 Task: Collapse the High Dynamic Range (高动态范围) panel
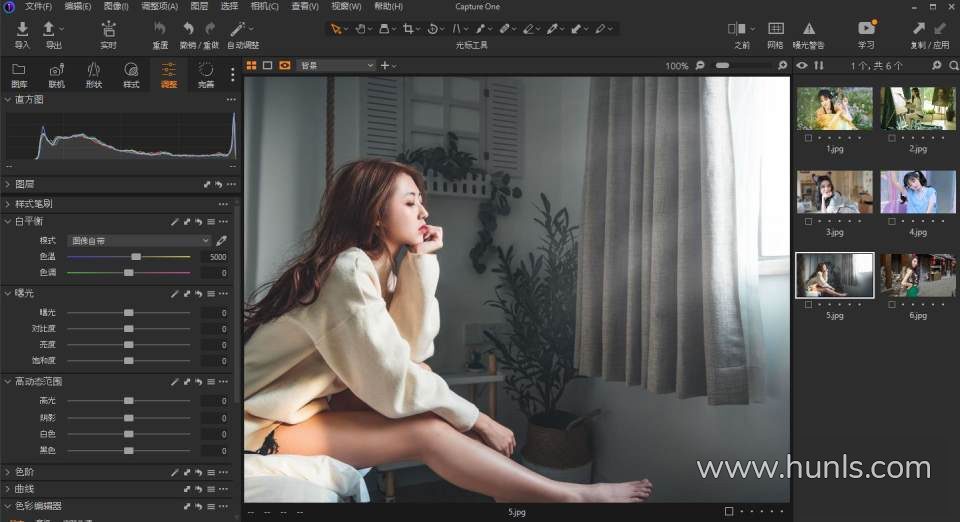[7, 382]
